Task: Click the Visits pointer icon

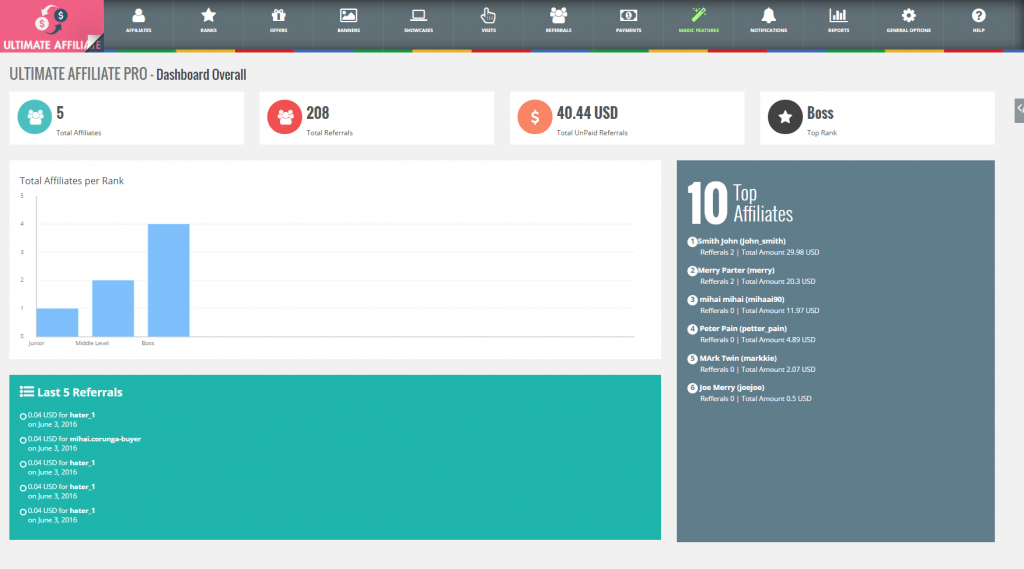Action: [x=488, y=16]
